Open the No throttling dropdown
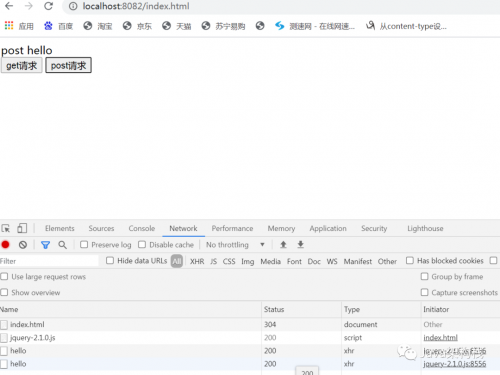This screenshot has width=500, height=375. point(235,245)
